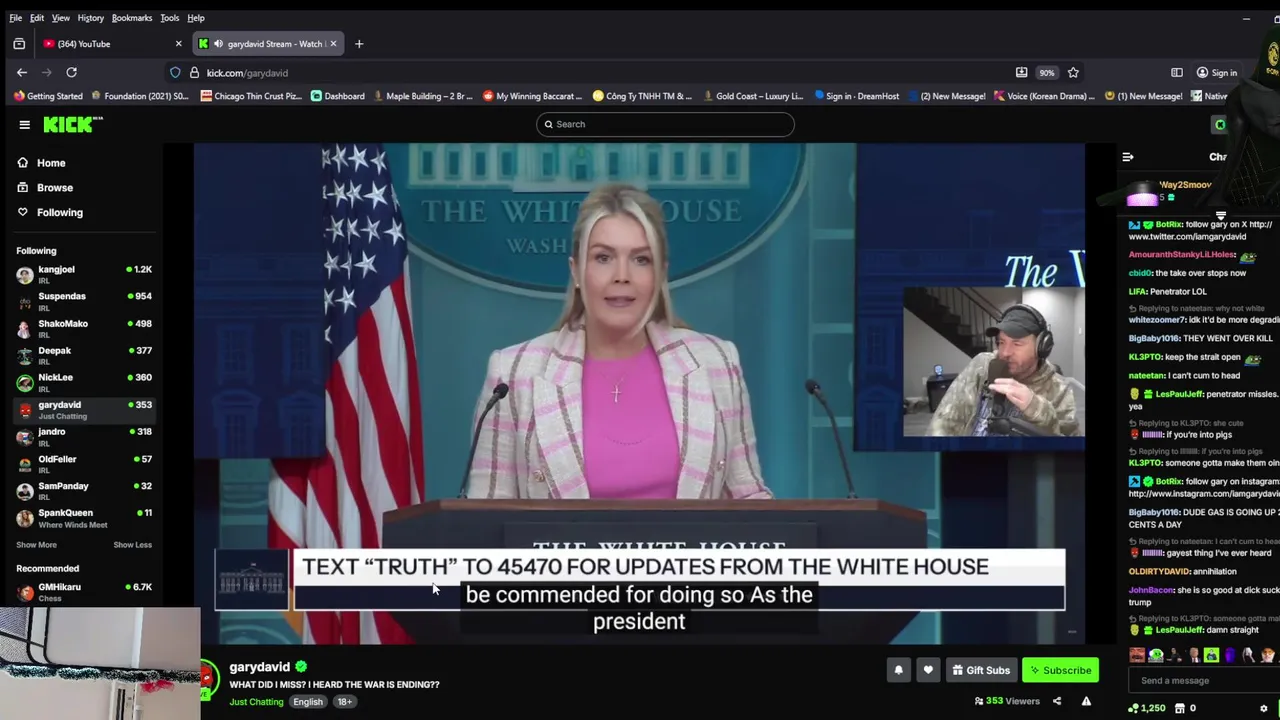
Task: Open the History menu
Action: tap(91, 18)
